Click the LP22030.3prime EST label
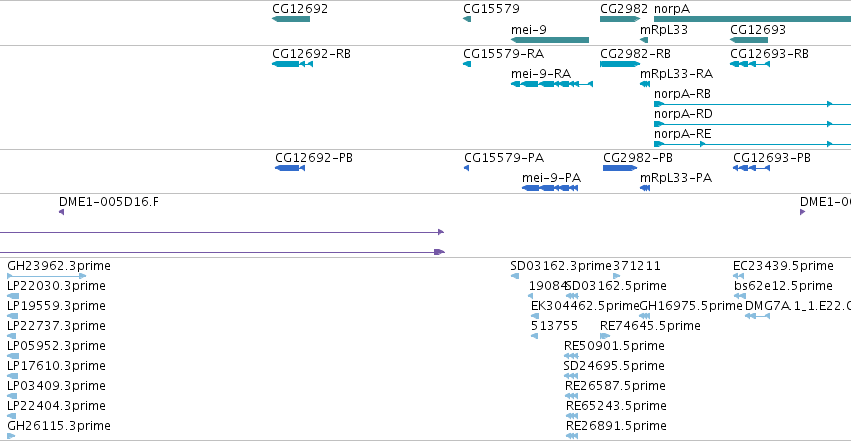The image size is (851, 441). pyautogui.click(x=56, y=286)
